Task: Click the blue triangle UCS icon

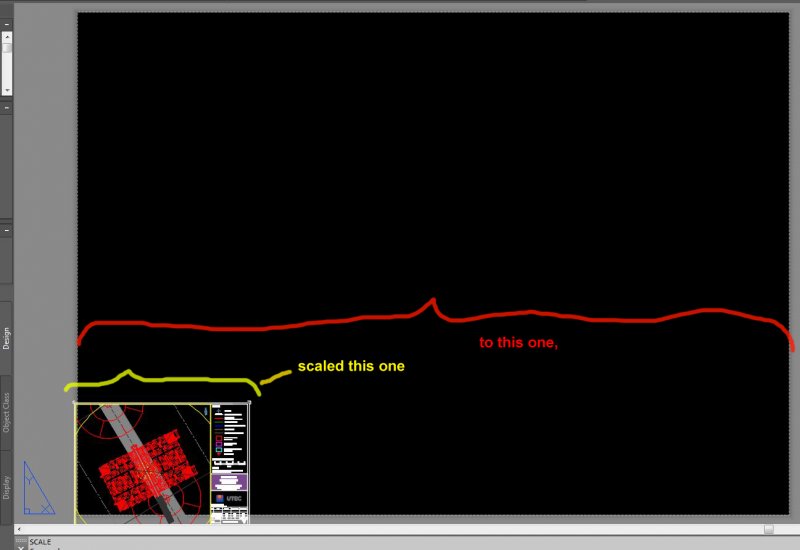Action: [x=38, y=488]
